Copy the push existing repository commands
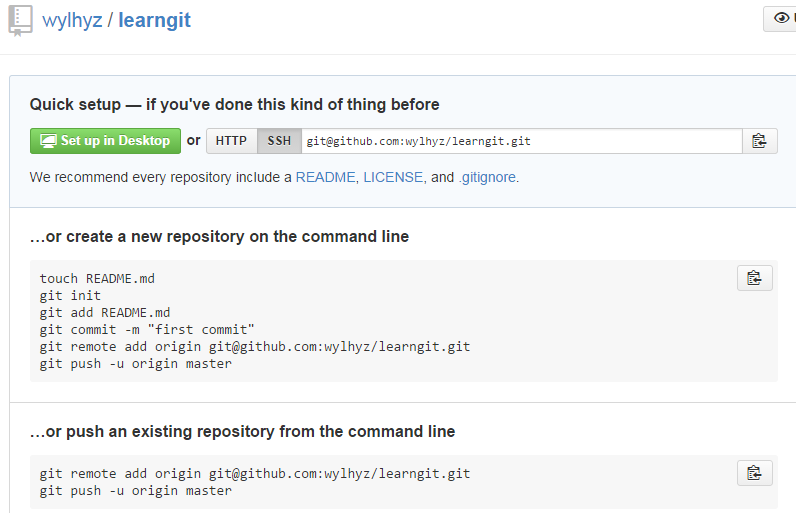 pyautogui.click(x=754, y=473)
